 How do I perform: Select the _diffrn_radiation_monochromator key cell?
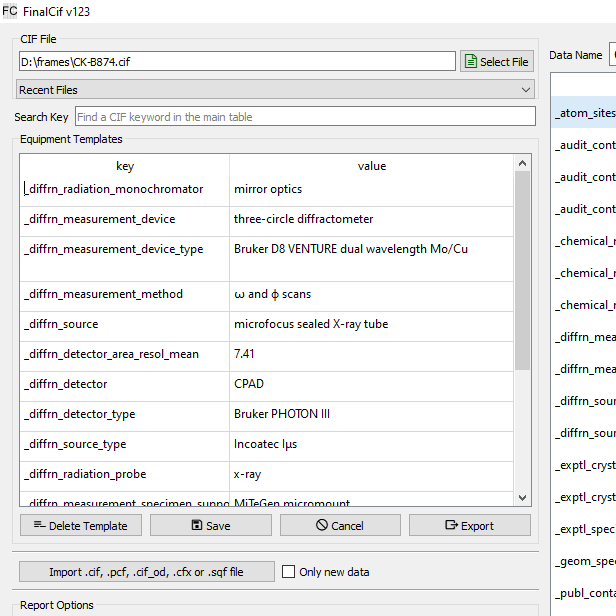(124, 189)
